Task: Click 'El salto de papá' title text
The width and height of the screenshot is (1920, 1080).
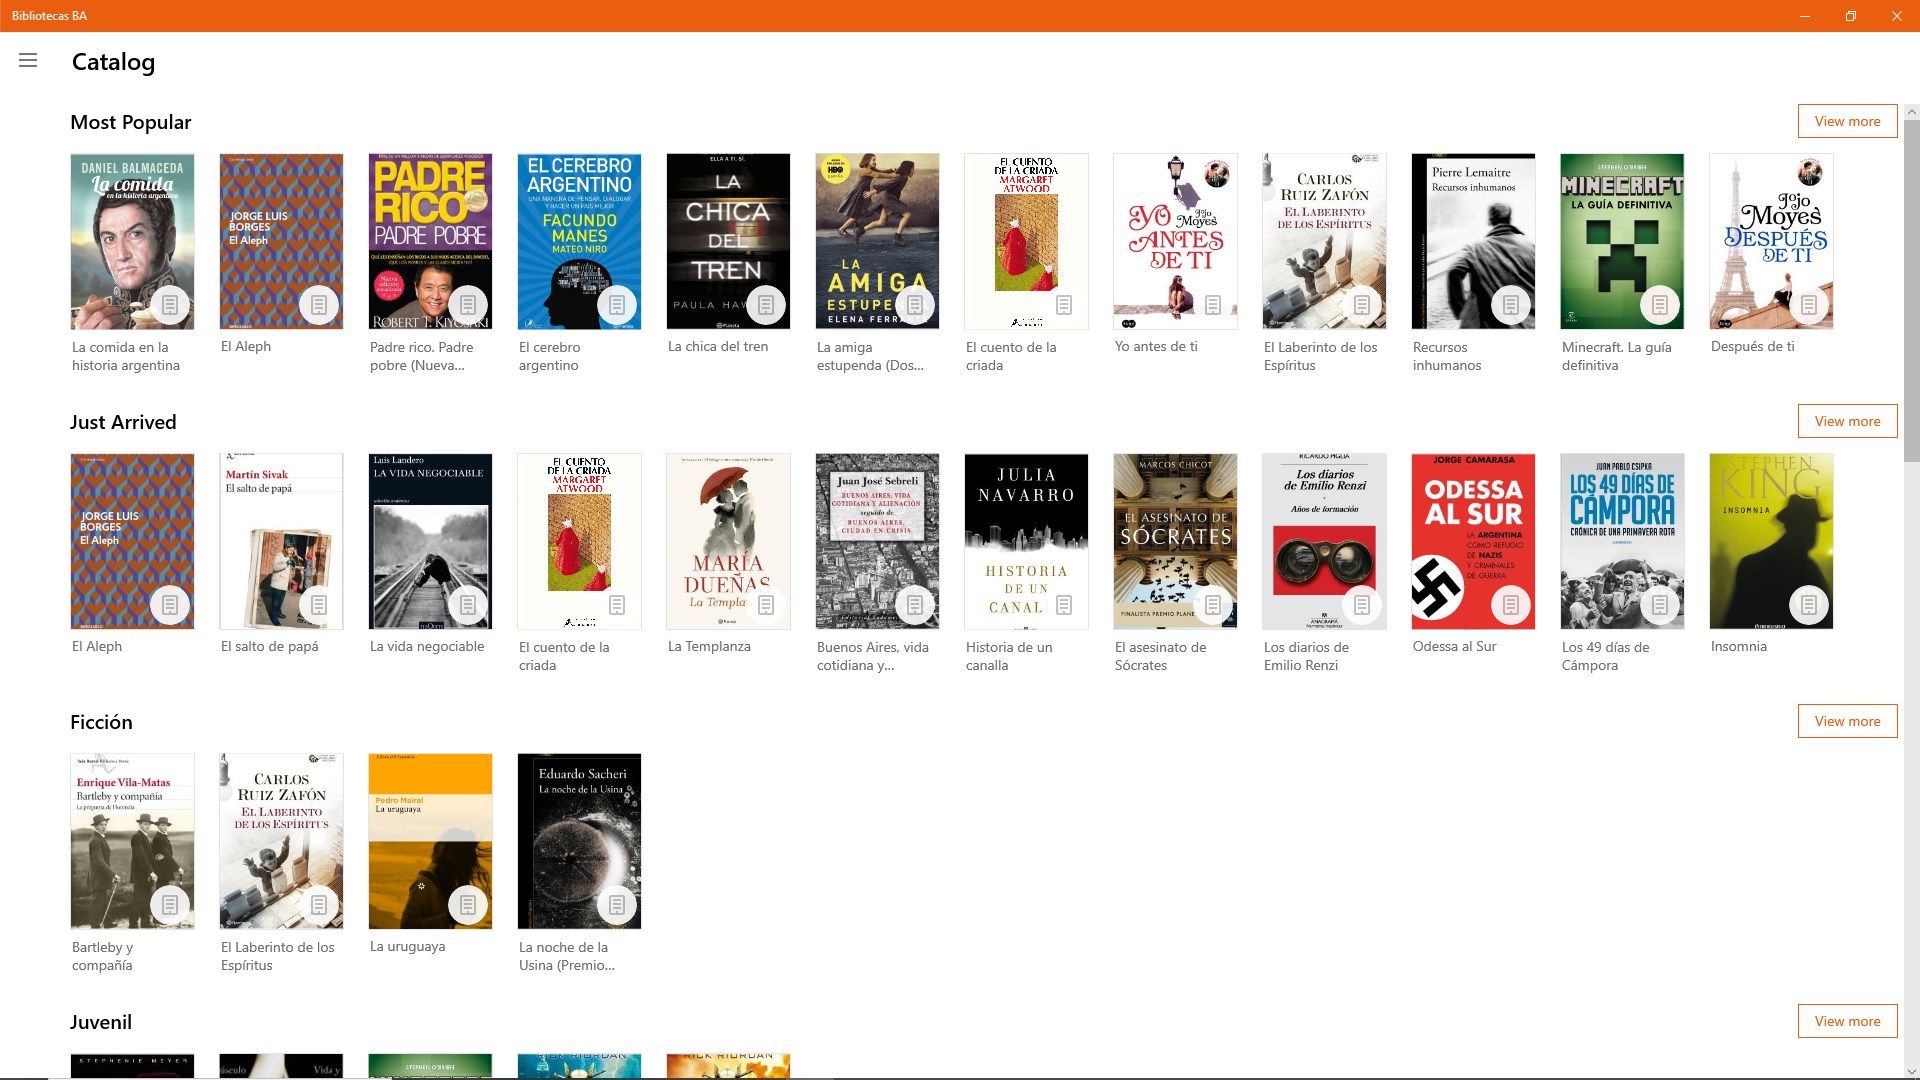Action: (x=270, y=646)
